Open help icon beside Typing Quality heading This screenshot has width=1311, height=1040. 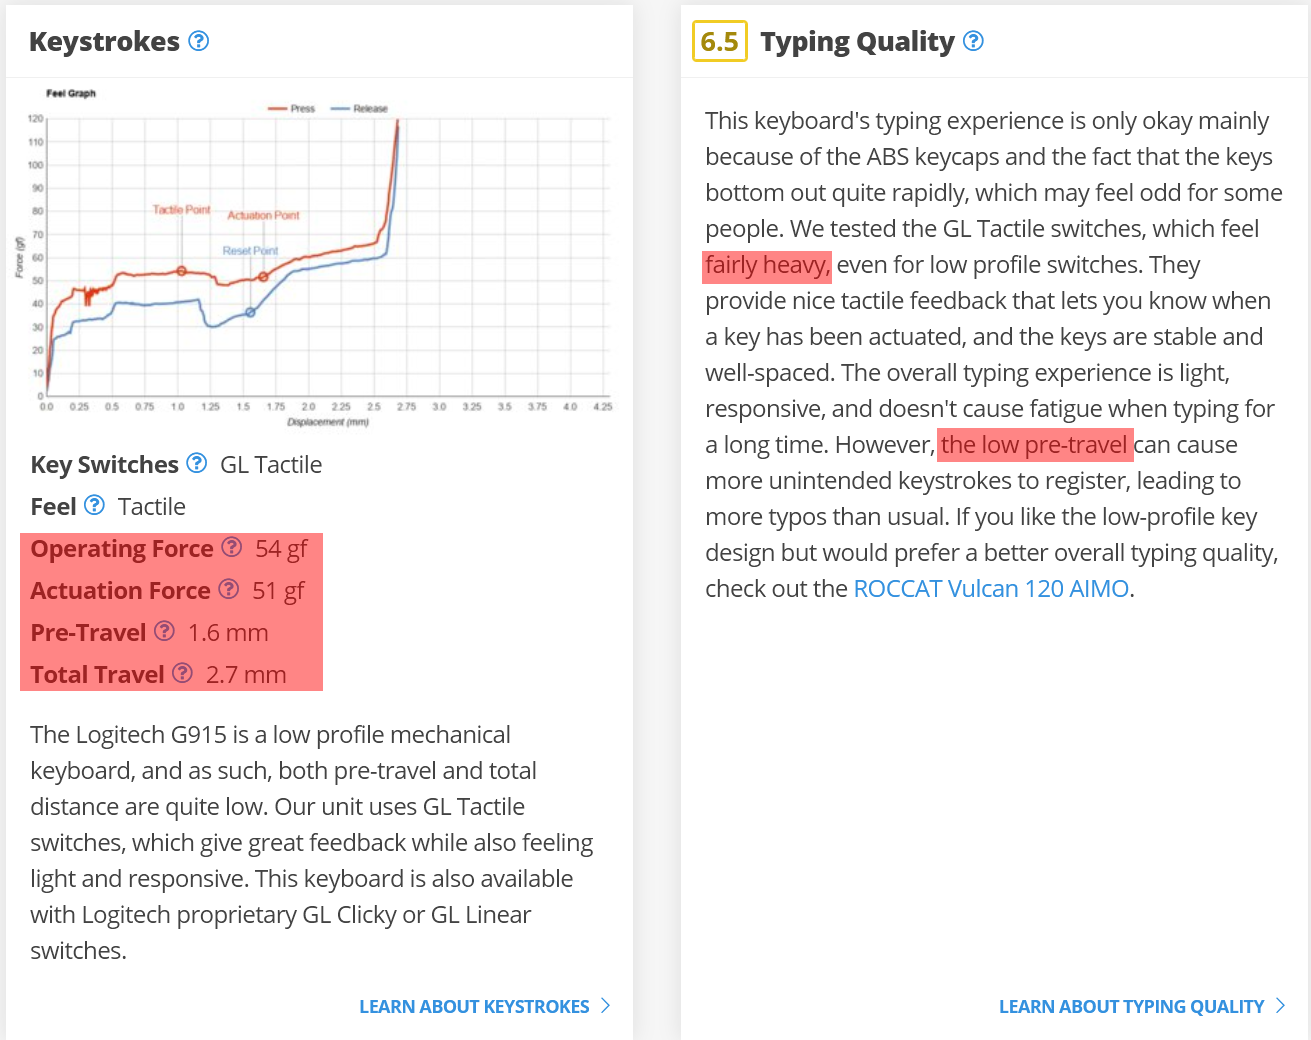tap(973, 41)
